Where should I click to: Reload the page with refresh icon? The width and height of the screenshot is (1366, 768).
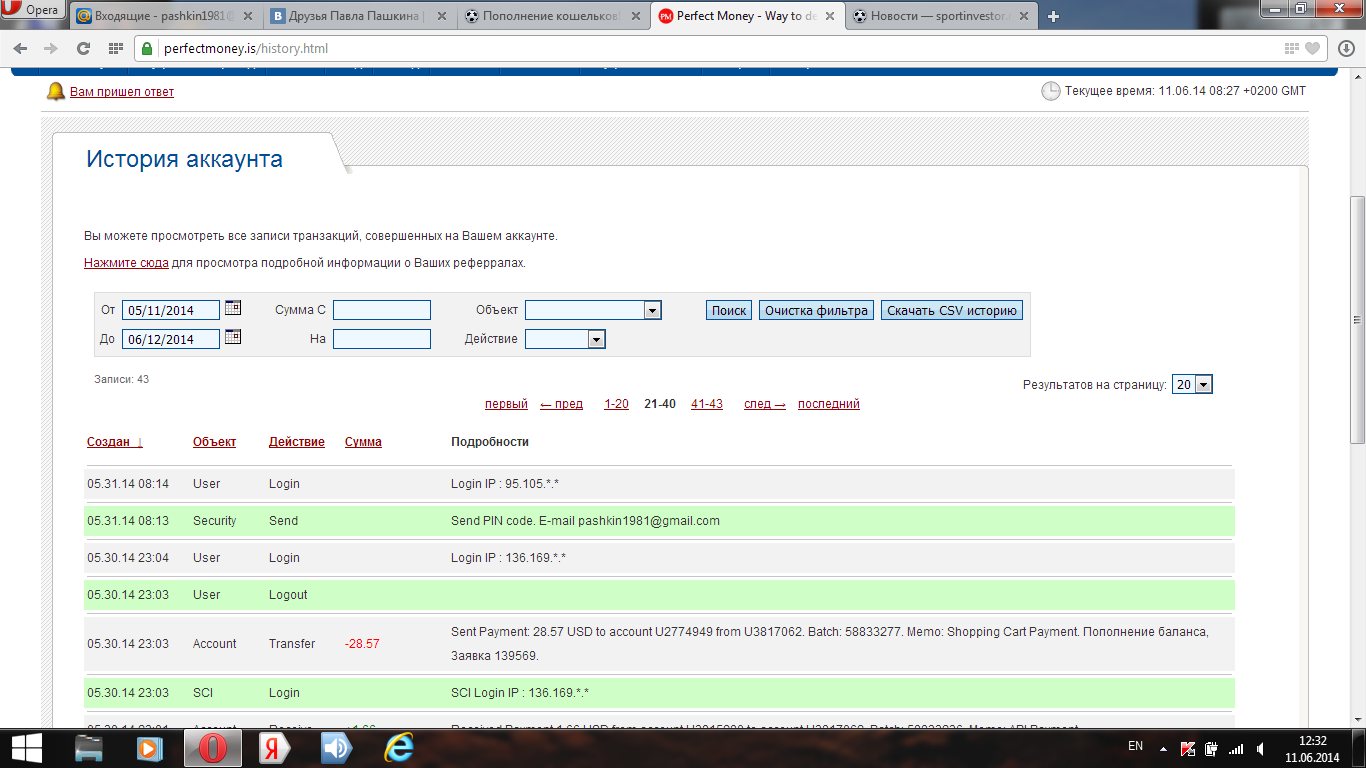[83, 48]
